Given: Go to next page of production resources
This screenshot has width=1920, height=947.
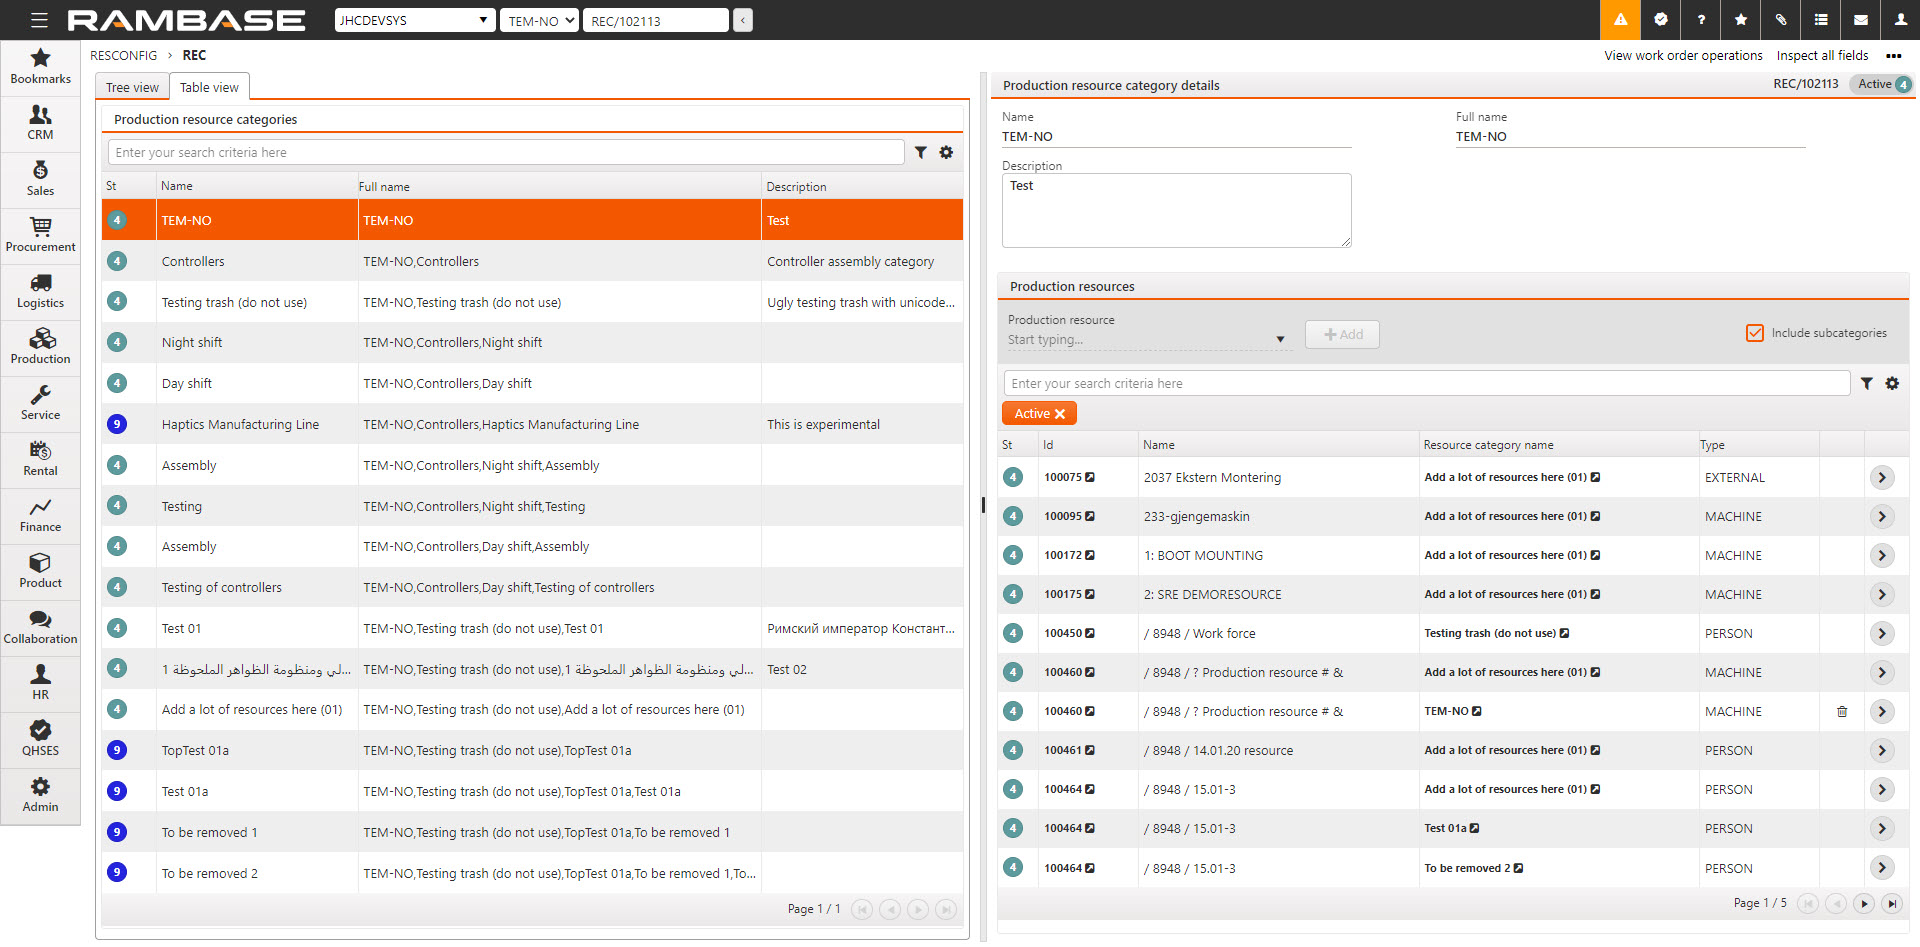Looking at the screenshot, I should (1863, 904).
